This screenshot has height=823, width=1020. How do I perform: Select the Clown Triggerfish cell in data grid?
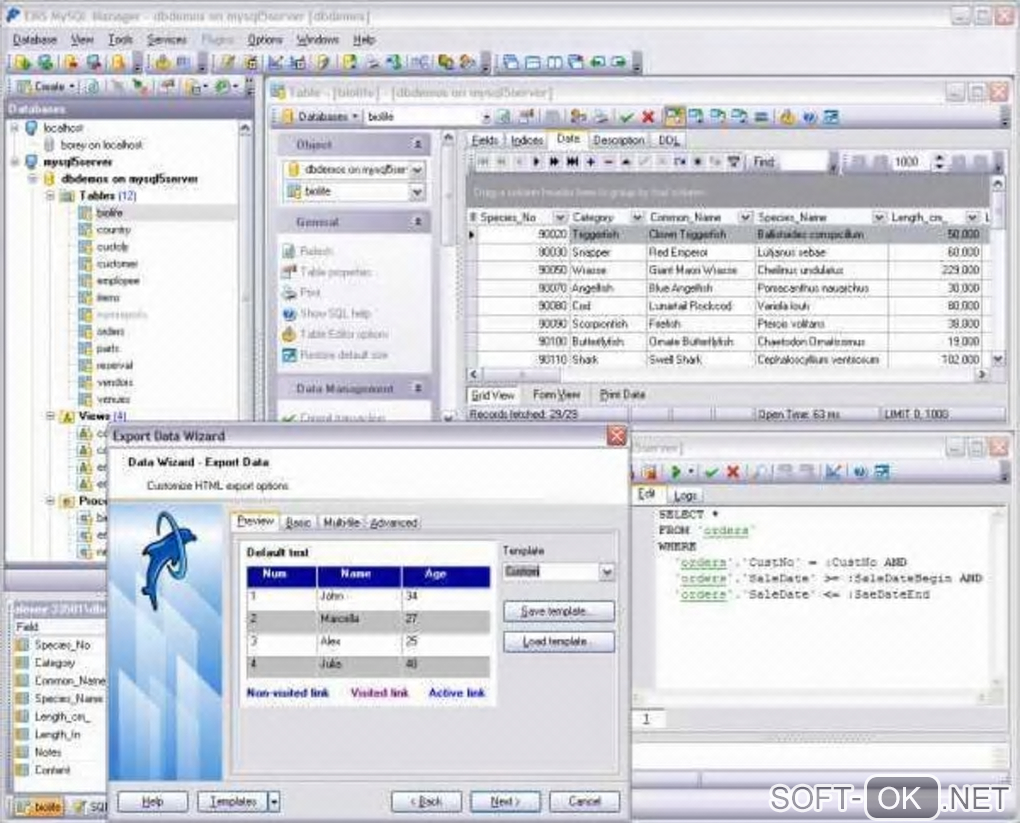pyautogui.click(x=699, y=234)
